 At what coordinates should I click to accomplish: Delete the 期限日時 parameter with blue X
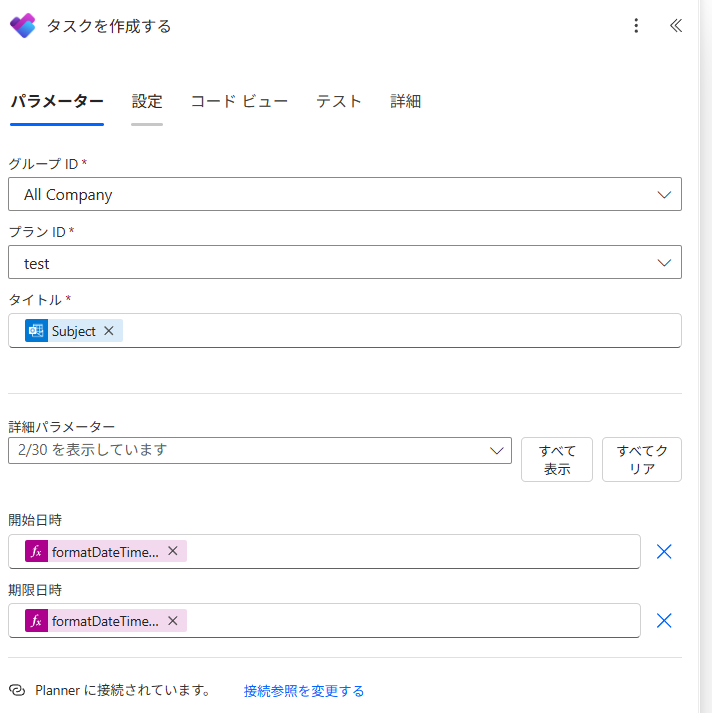click(x=664, y=621)
